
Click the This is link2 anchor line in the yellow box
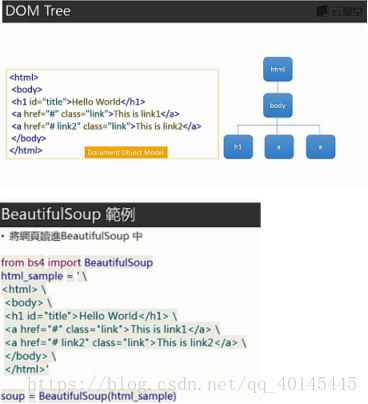click(x=106, y=126)
